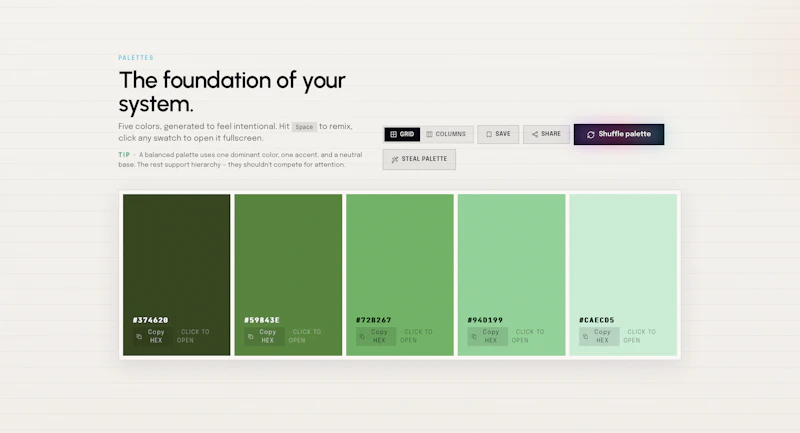Copy HEX for #72B267

click(376, 336)
